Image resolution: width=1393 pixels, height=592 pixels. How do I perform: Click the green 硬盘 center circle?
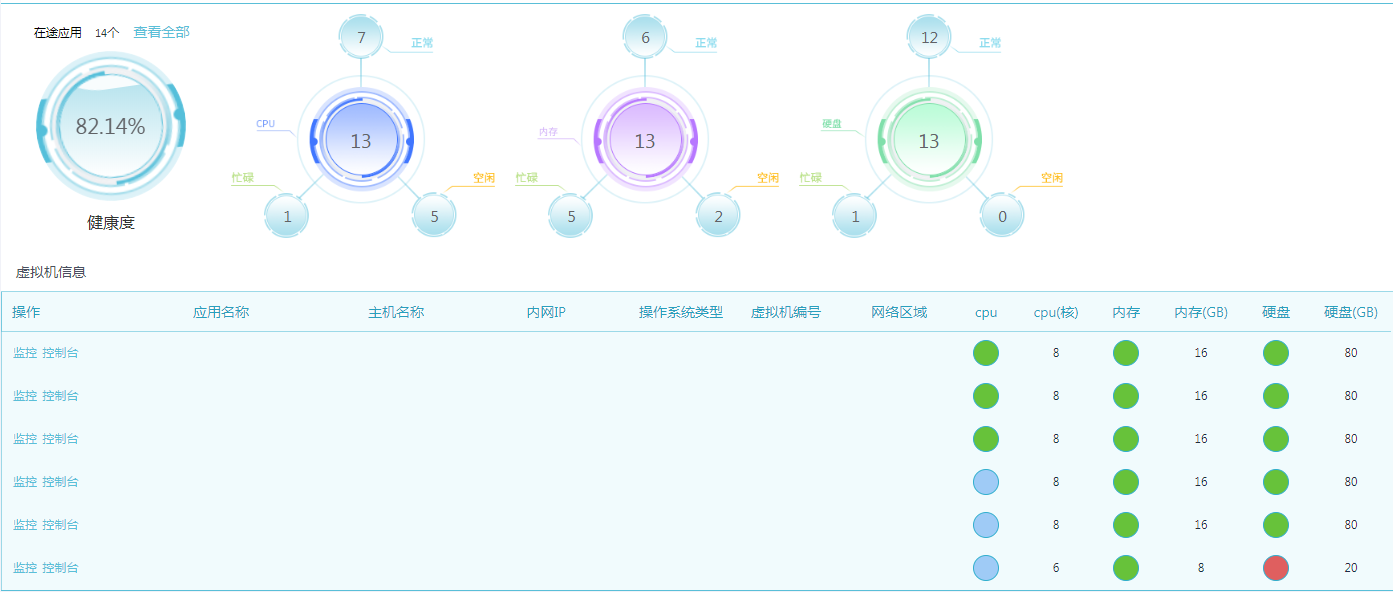point(929,141)
